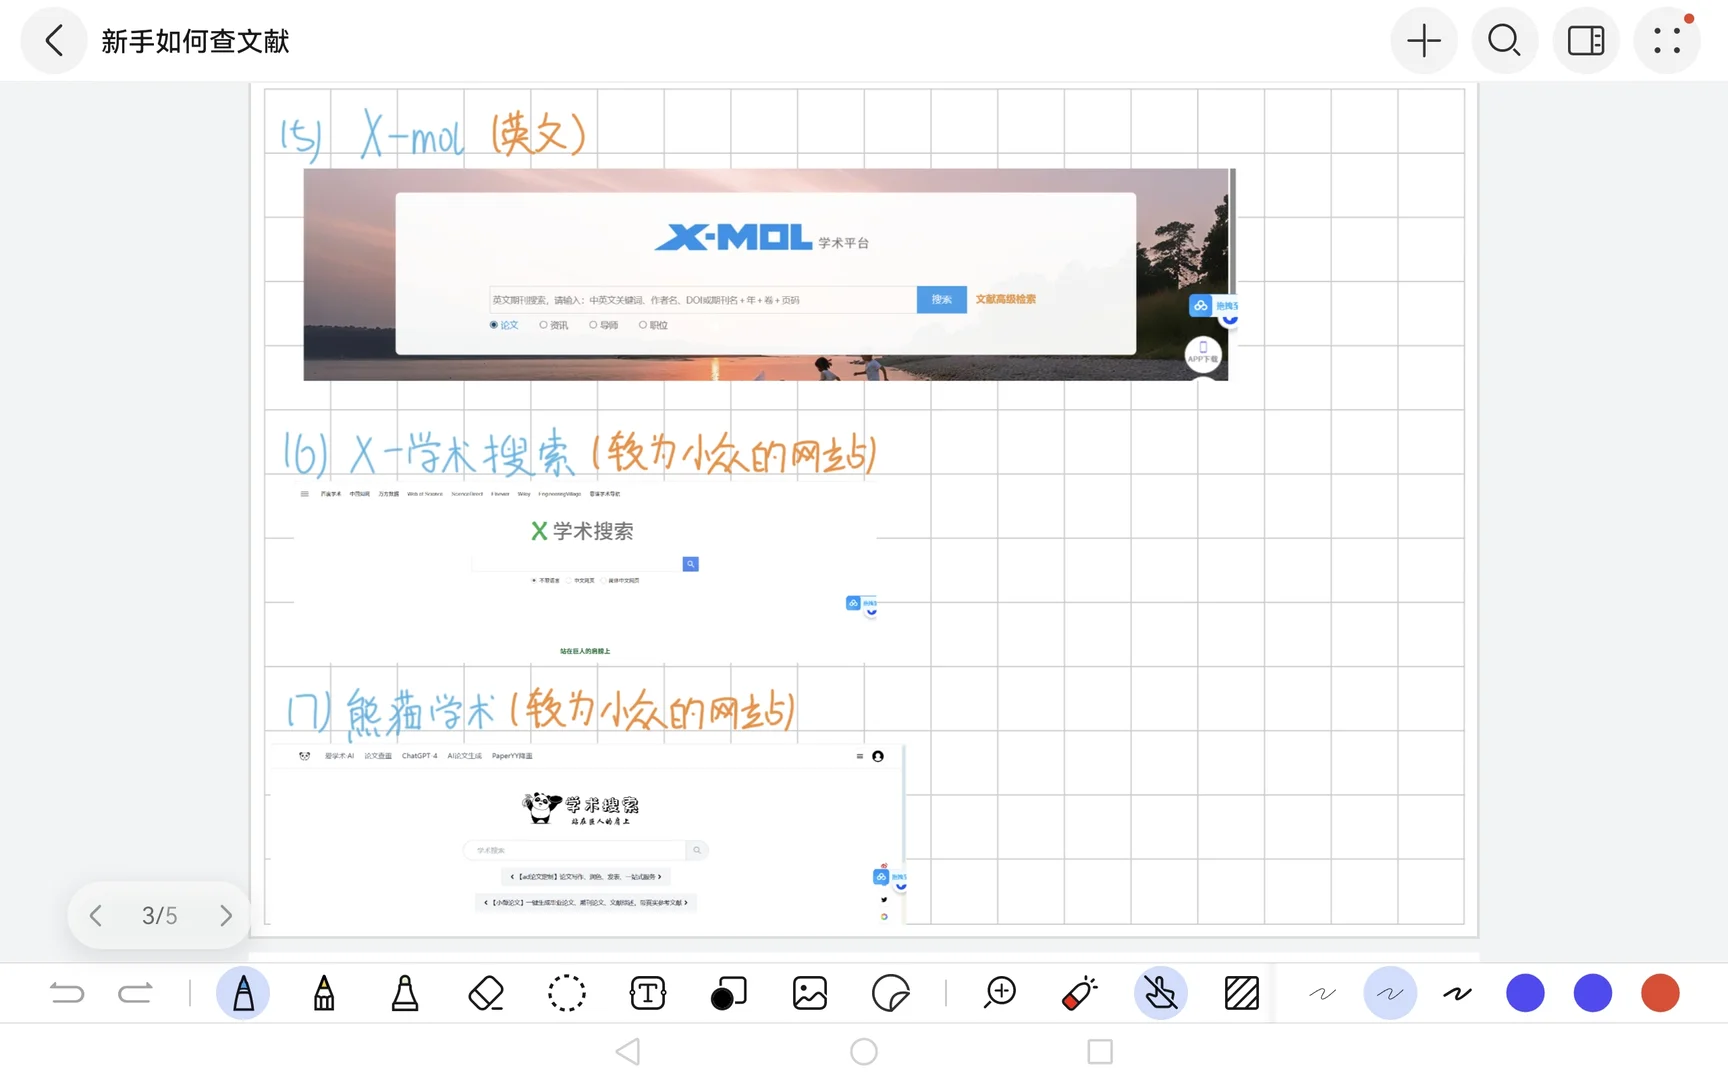Go to the previous page arrow
Viewport: 1728px width, 1080px height.
[x=96, y=915]
